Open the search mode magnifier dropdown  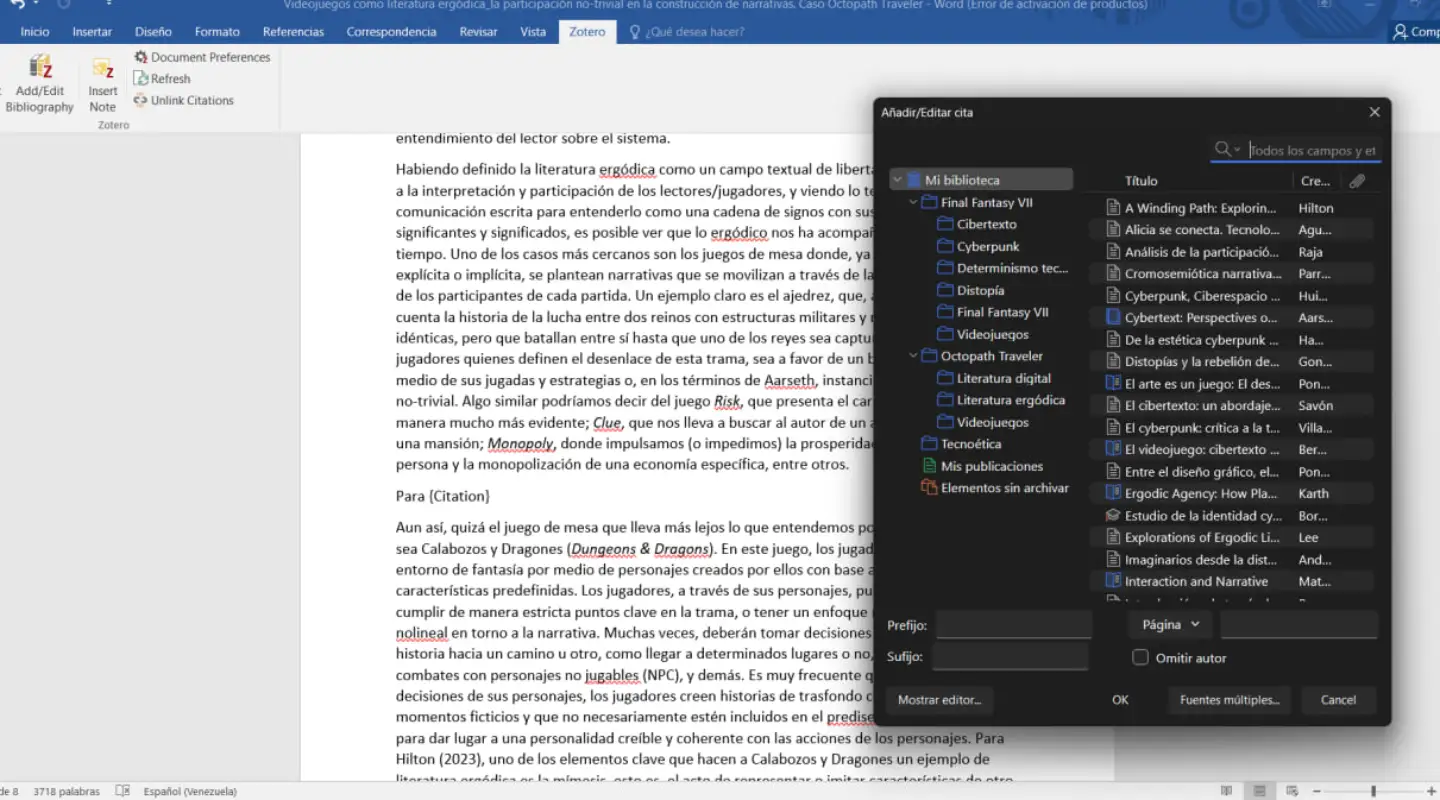click(1227, 150)
